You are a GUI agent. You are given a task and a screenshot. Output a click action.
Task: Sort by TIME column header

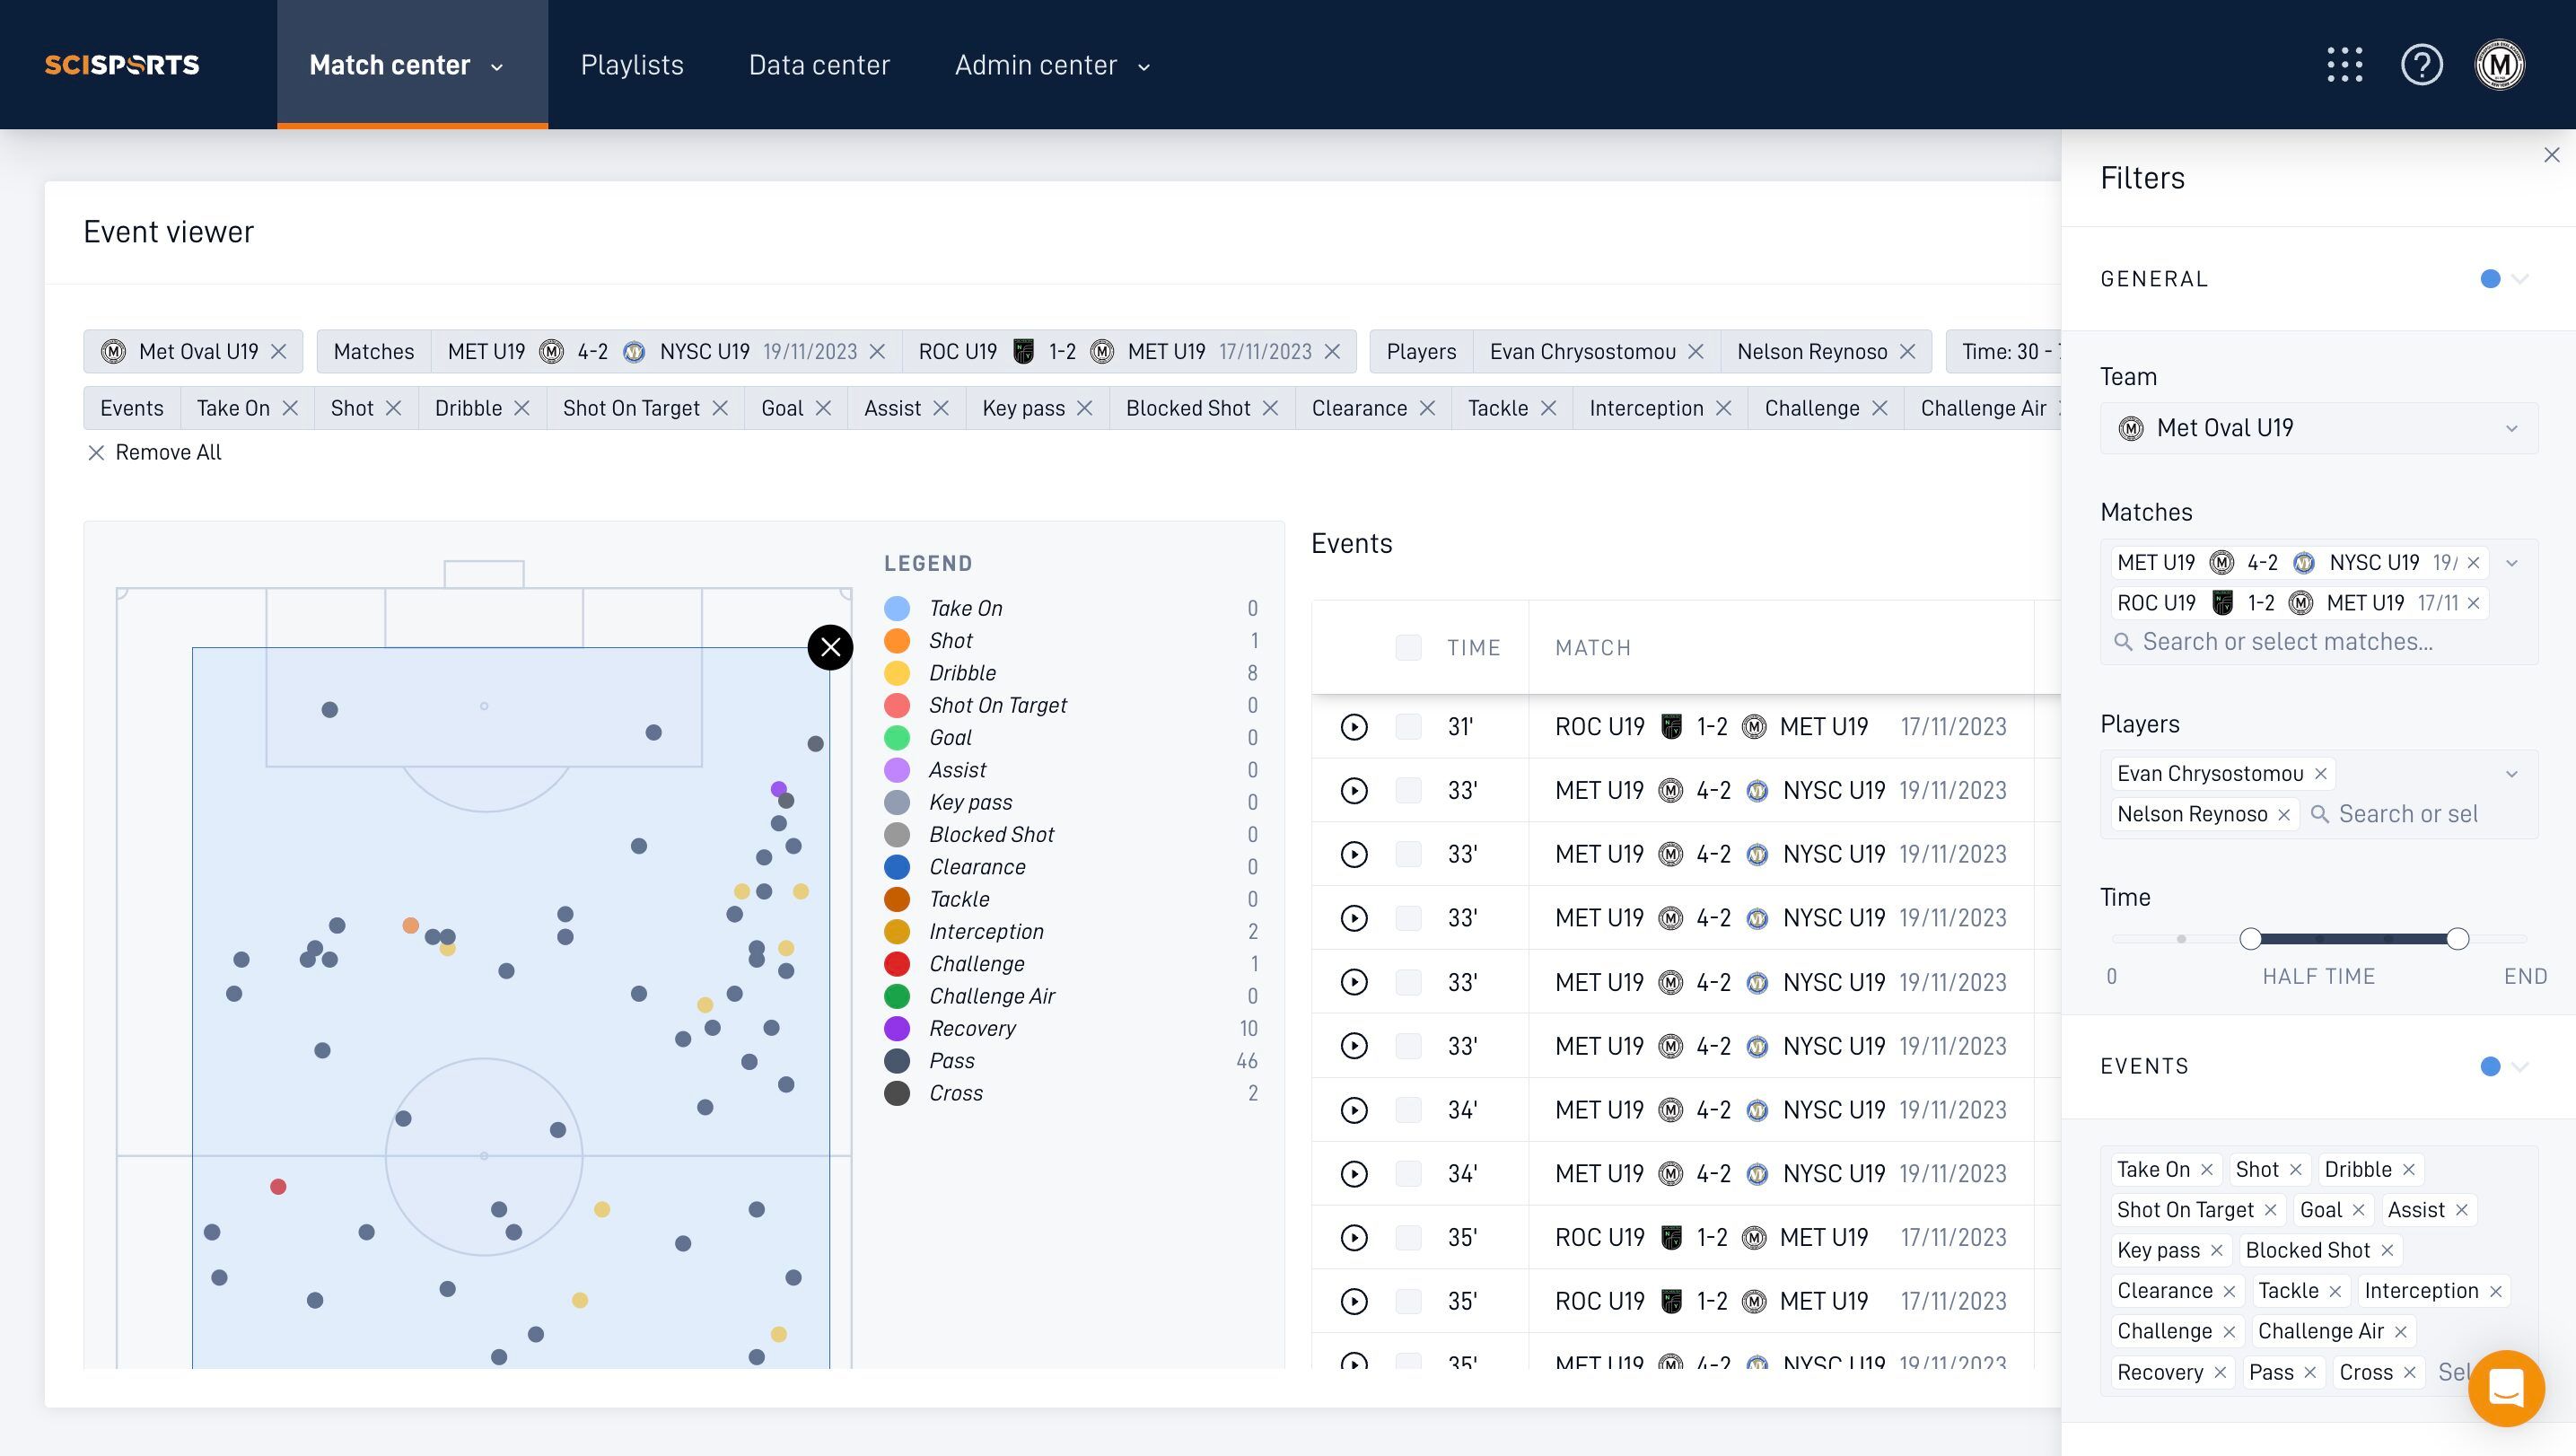pos(1473,648)
